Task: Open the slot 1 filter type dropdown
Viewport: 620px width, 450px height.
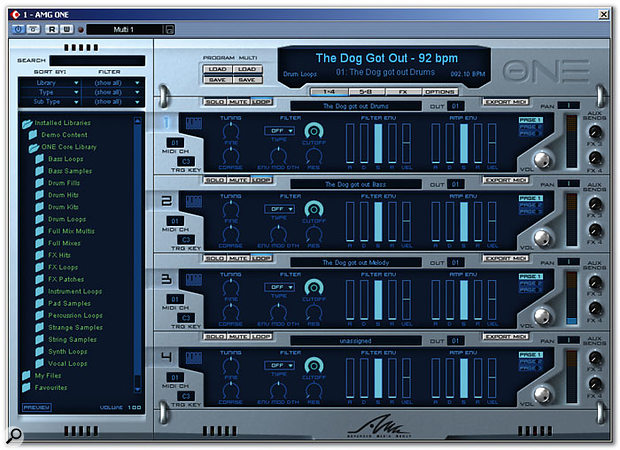Action: click(x=279, y=130)
